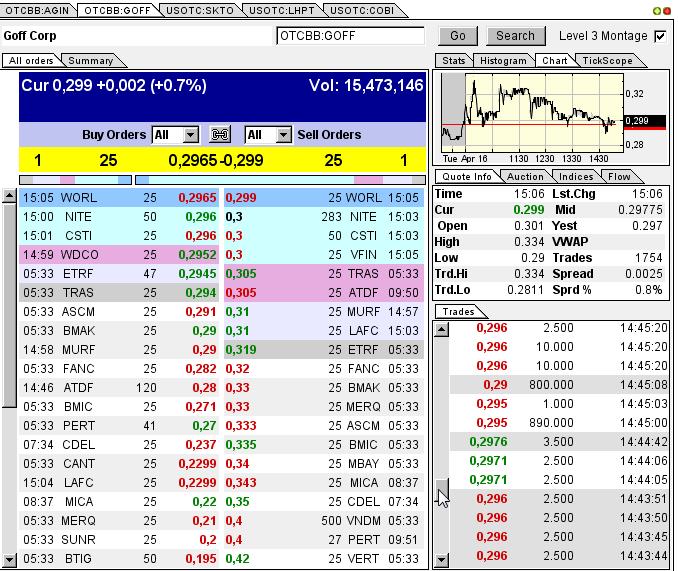Click the Trades count 1754
Image resolution: width=678 pixels, height=571 pixels.
(x=648, y=258)
